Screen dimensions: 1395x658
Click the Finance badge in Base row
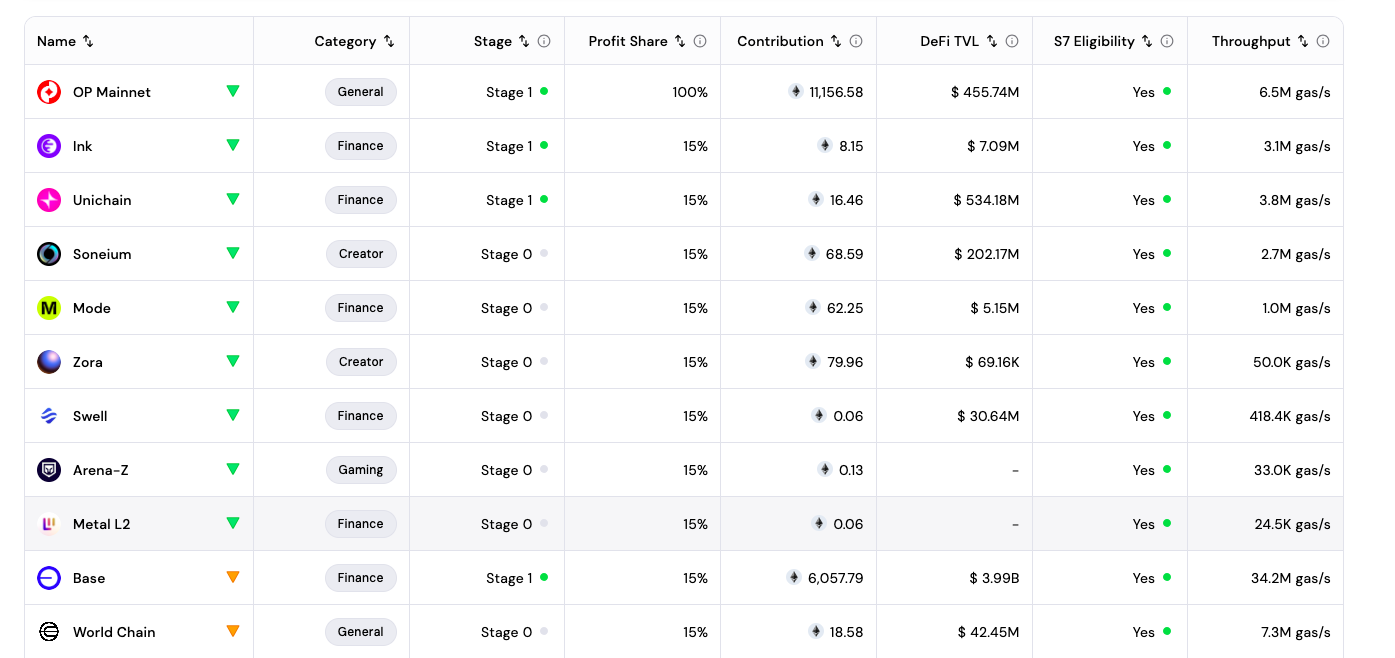[361, 578]
